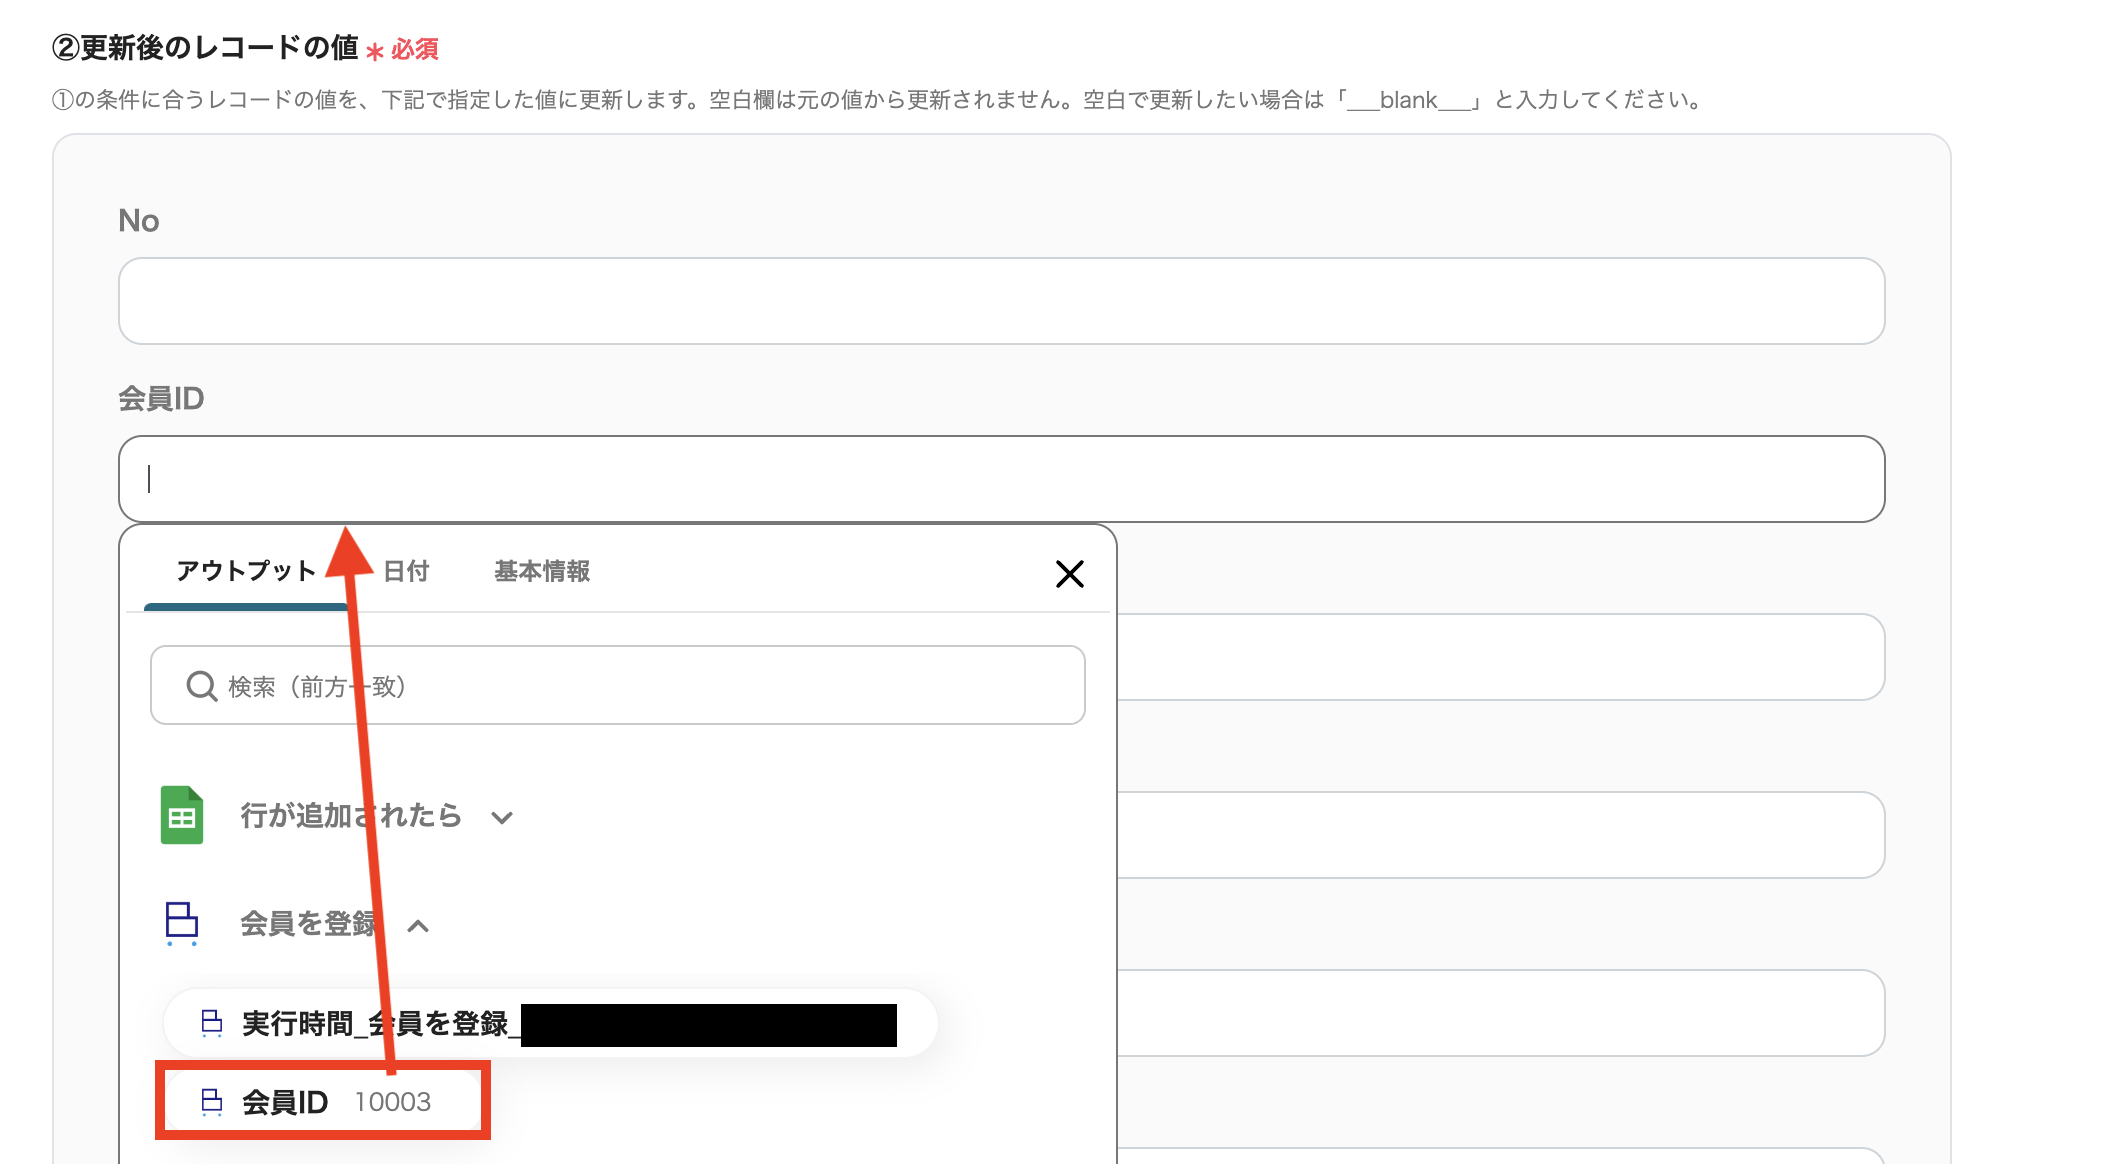Switch to the 日付 tab
This screenshot has height=1164, width=2102.
click(x=406, y=571)
